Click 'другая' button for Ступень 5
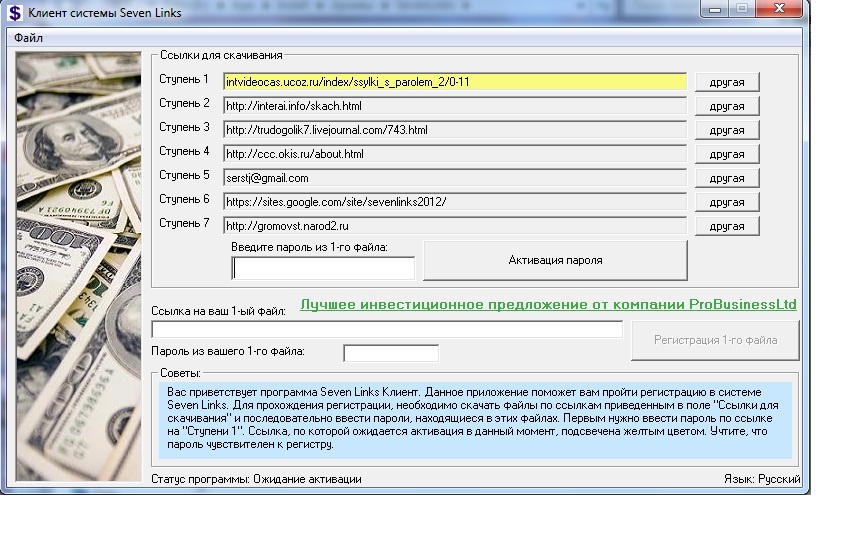This screenshot has width=864, height=540. point(727,178)
